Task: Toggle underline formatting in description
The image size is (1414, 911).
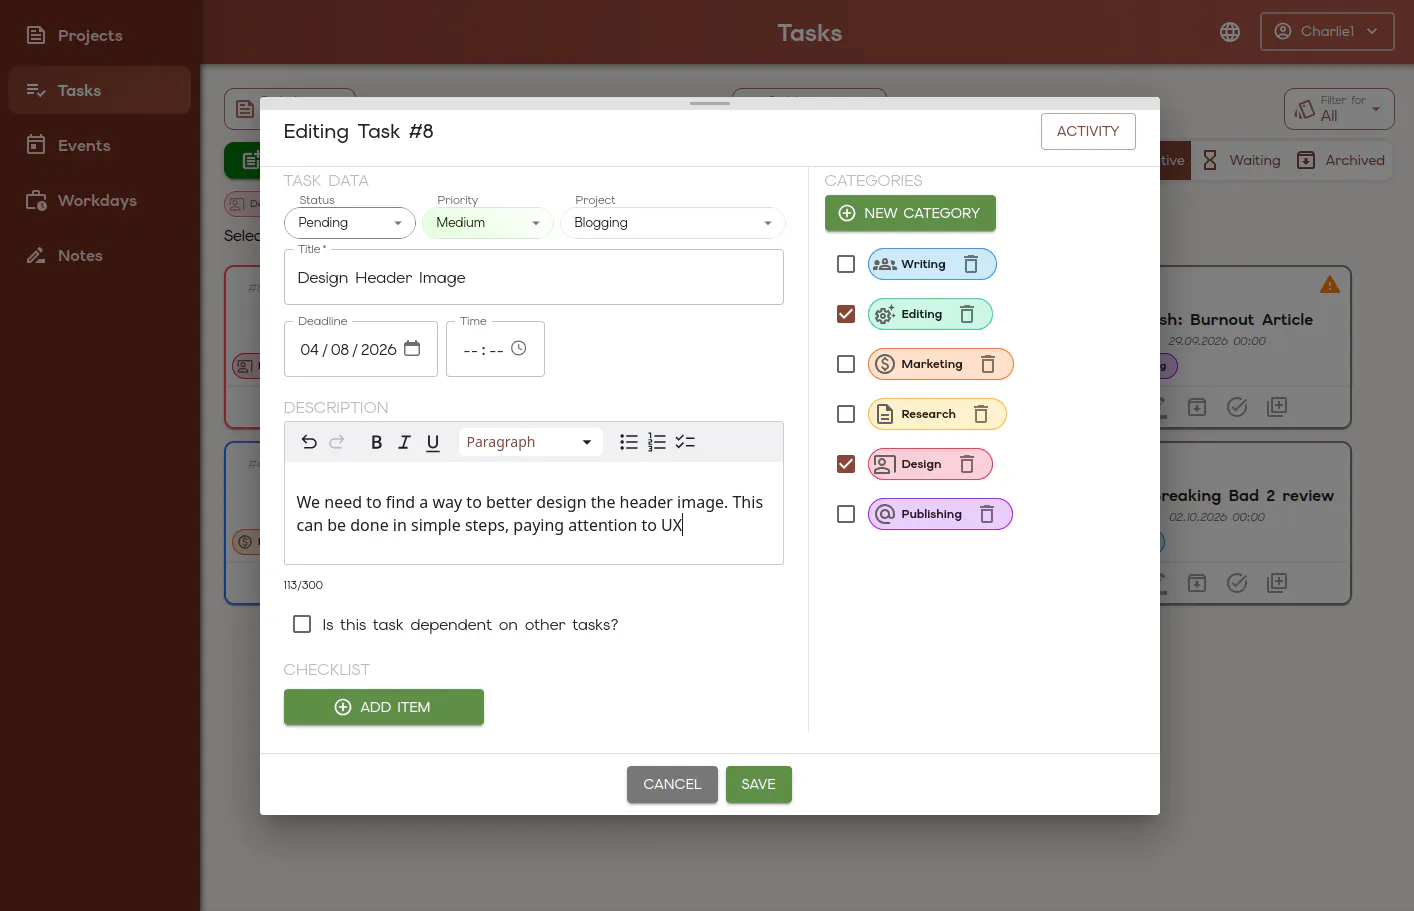Action: (432, 442)
